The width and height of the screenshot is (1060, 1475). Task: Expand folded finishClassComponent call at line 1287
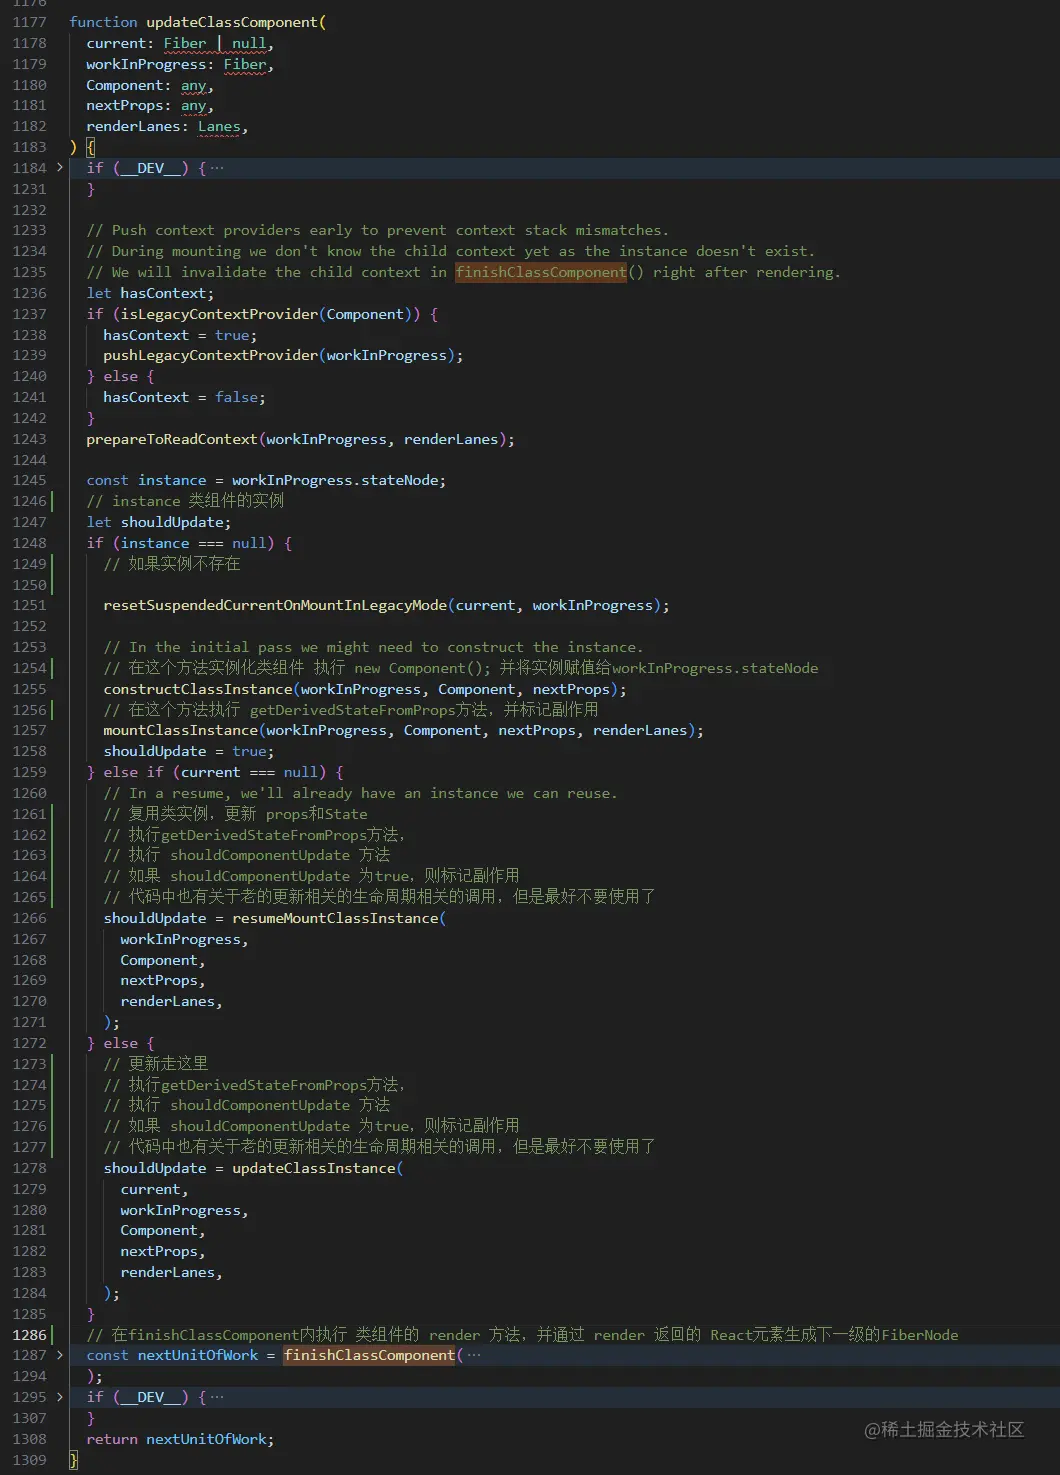click(x=60, y=1355)
